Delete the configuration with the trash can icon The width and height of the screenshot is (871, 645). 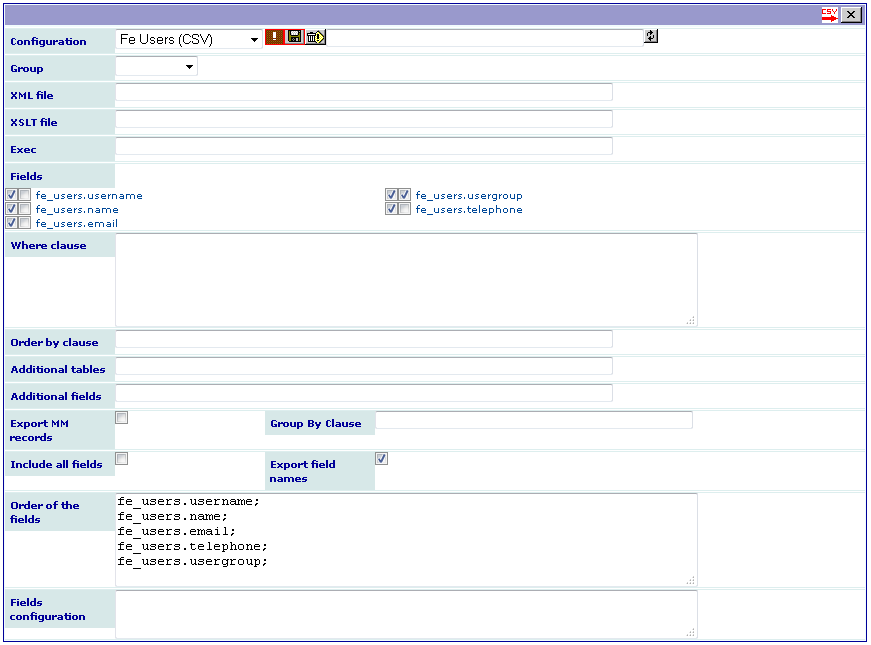(x=315, y=37)
